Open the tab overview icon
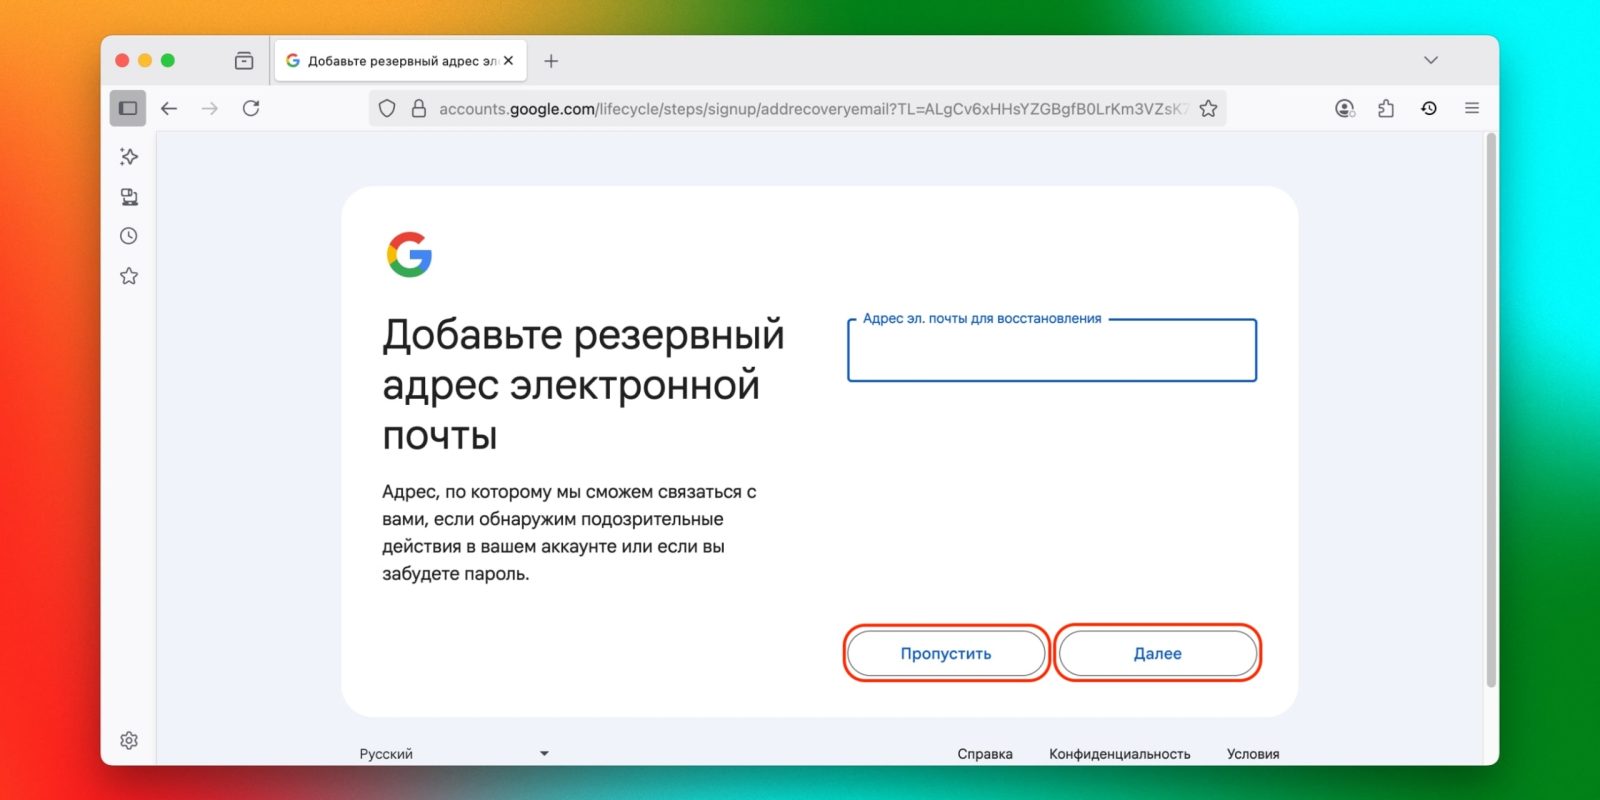Screen dimensions: 1600x800 [x=244, y=61]
